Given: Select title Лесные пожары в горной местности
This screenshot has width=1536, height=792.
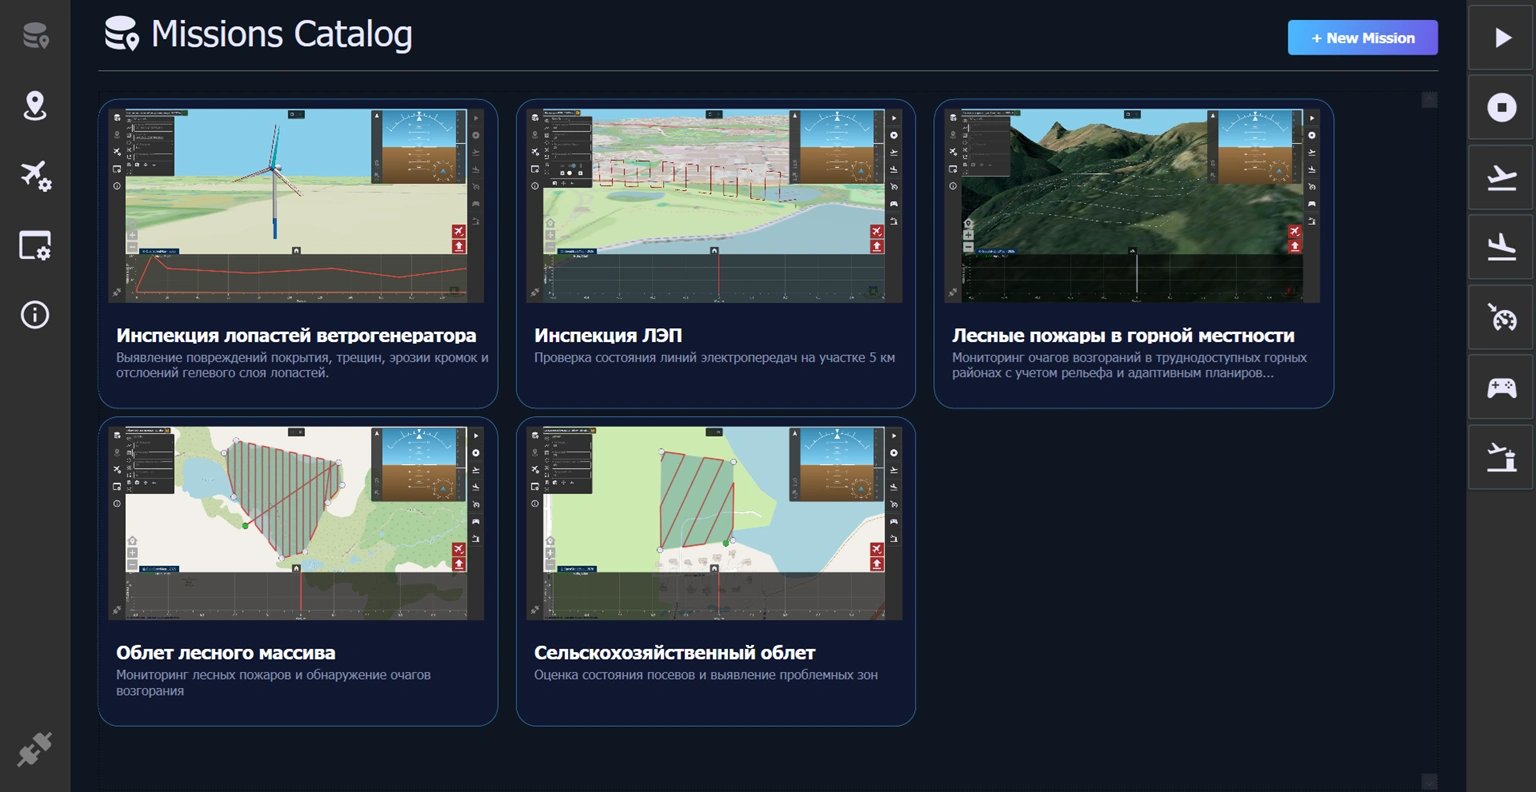Looking at the screenshot, I should [x=1123, y=336].
